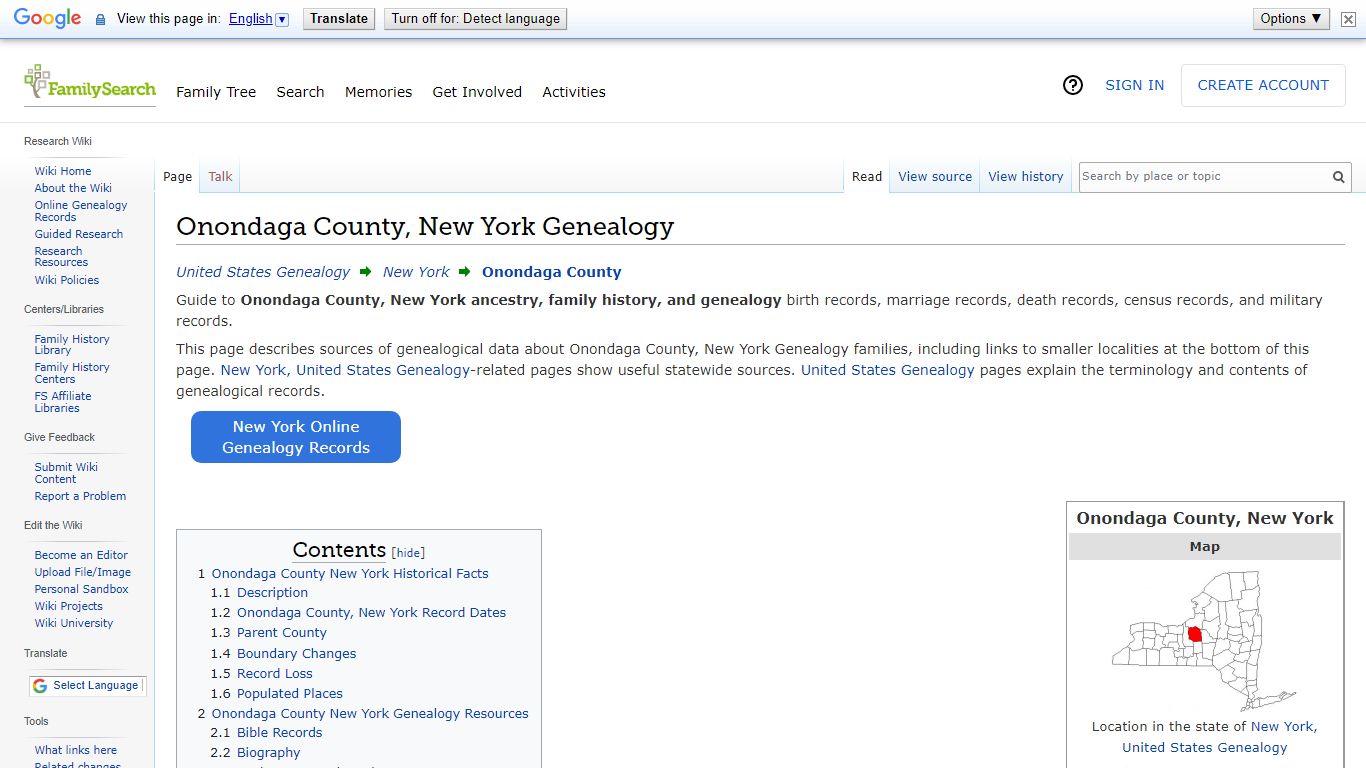This screenshot has width=1366, height=768.
Task: Jump to 1.4 Boundary Changes section
Action: click(296, 654)
